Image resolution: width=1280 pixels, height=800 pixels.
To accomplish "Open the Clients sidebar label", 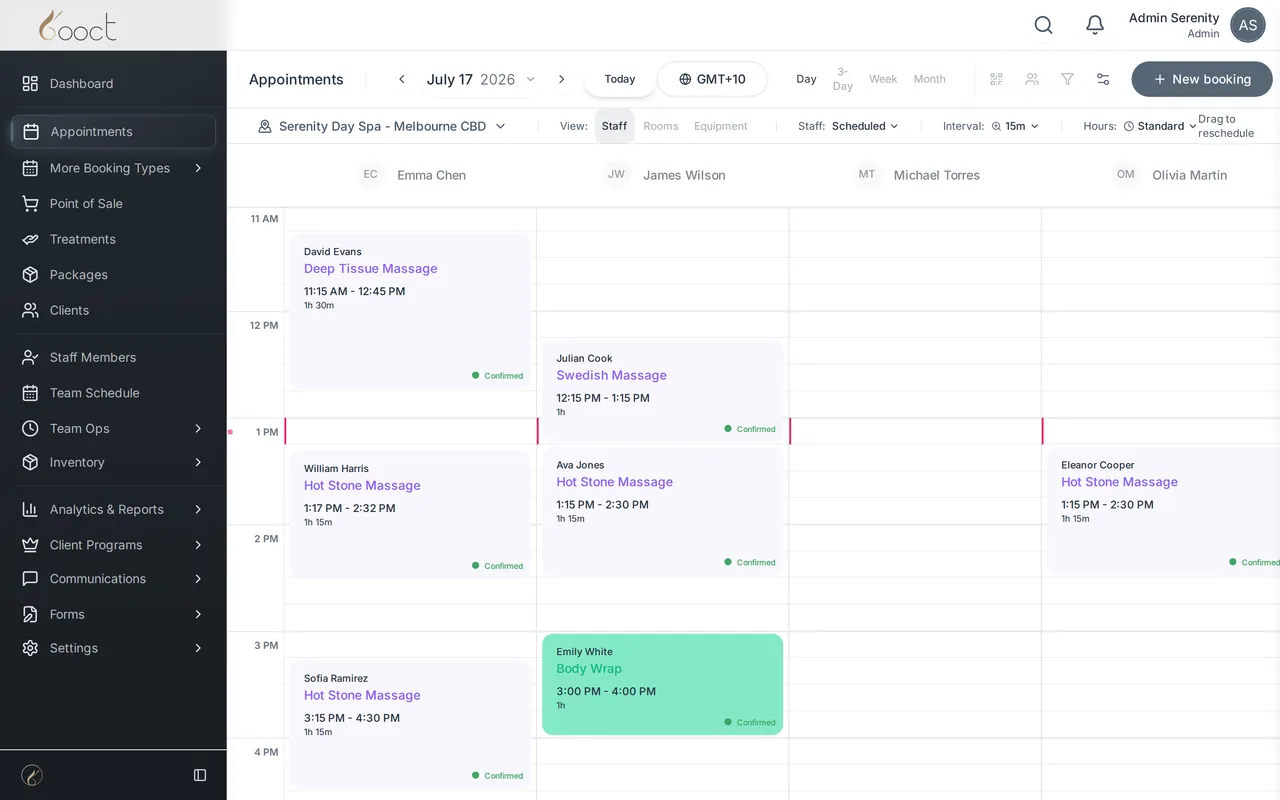I will pos(69,310).
